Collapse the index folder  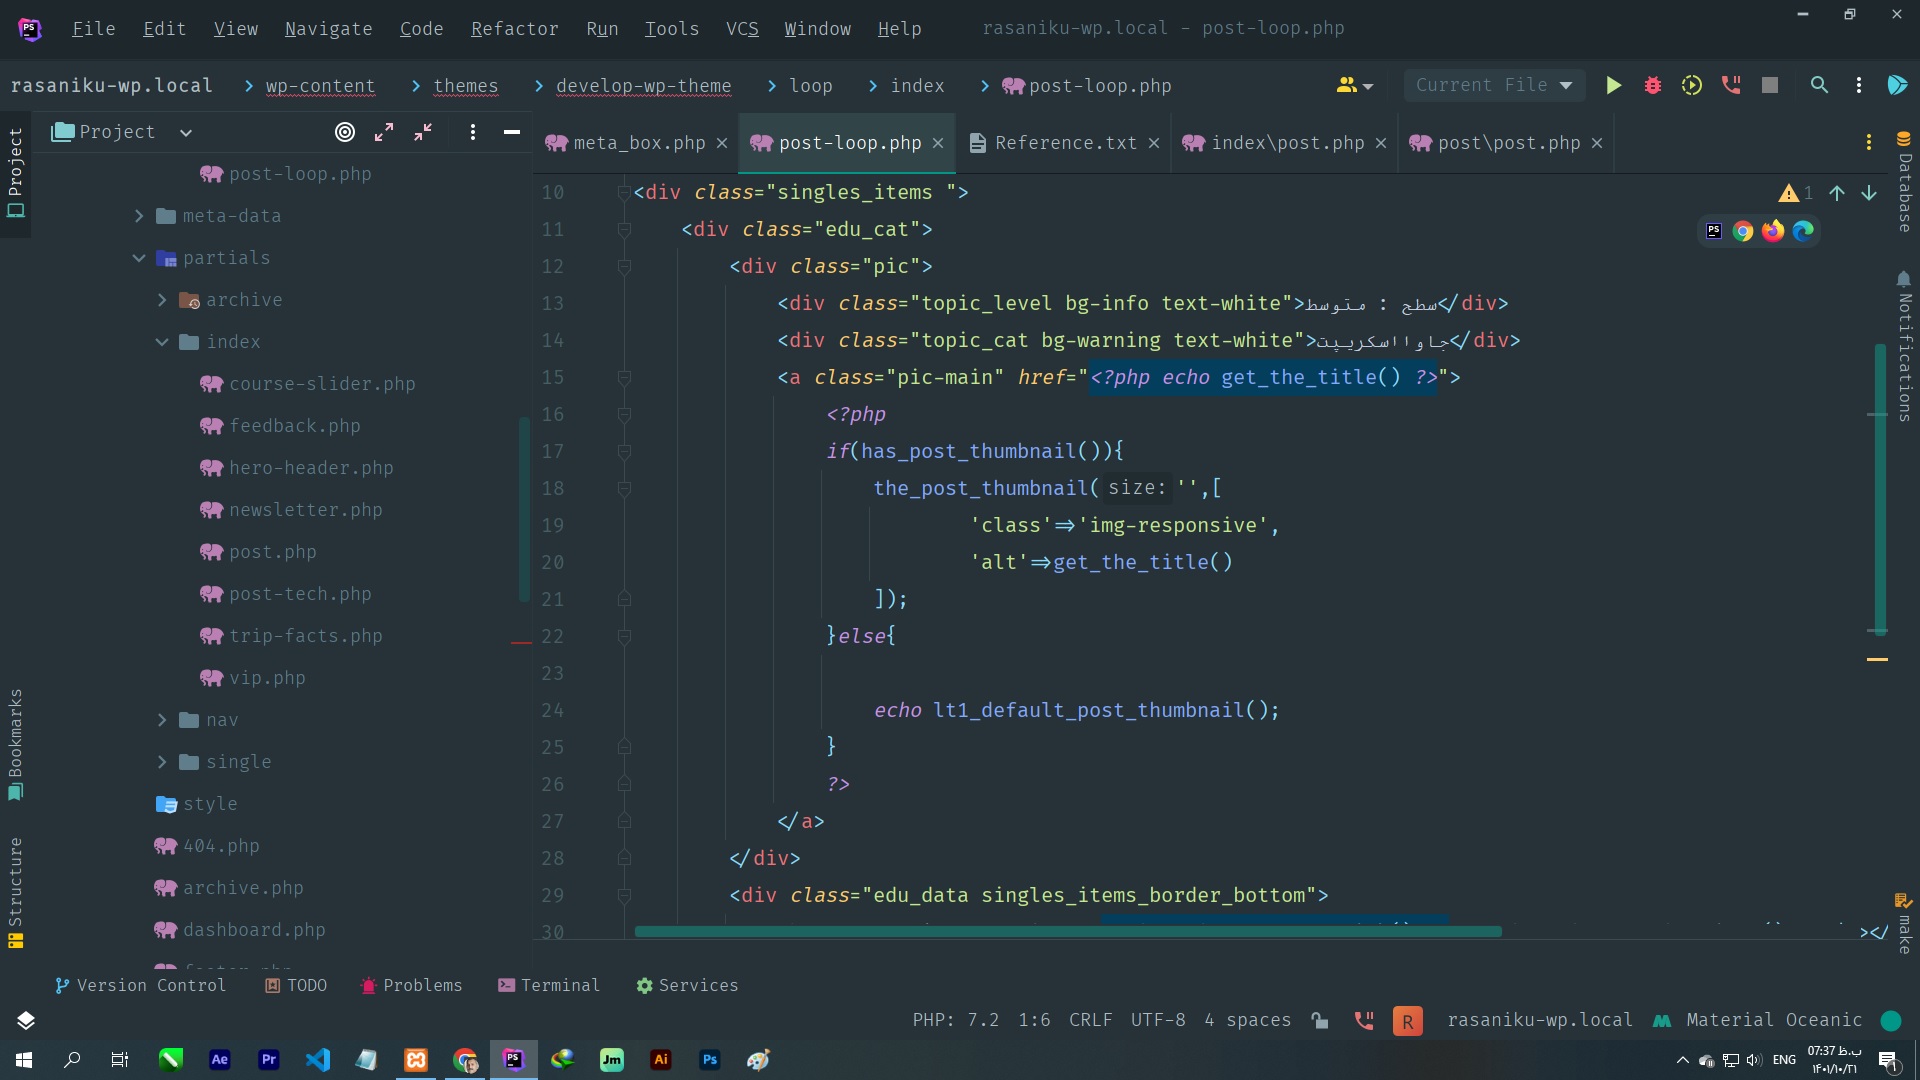(162, 342)
